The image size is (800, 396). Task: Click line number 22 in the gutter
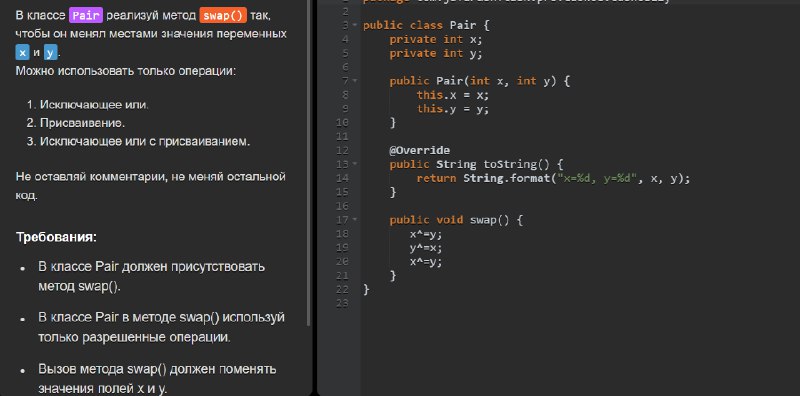pos(343,290)
